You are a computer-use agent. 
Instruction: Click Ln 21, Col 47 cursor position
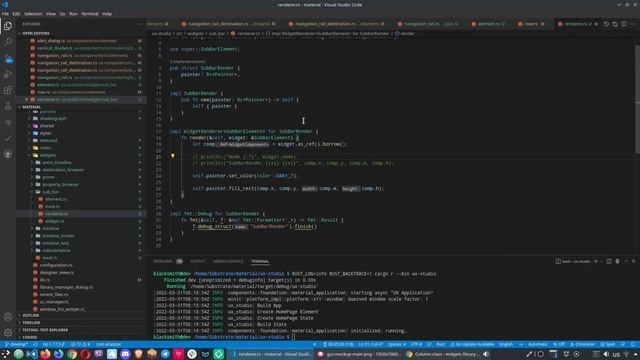coord(371,344)
